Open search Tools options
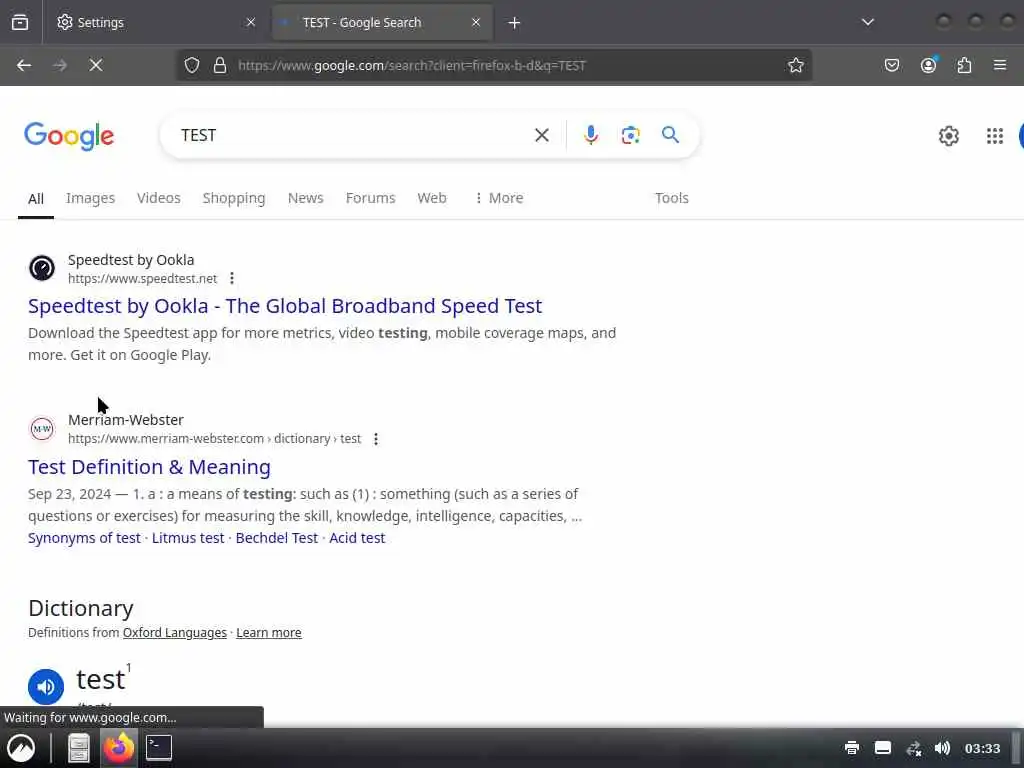The image size is (1024, 768). [x=672, y=198]
